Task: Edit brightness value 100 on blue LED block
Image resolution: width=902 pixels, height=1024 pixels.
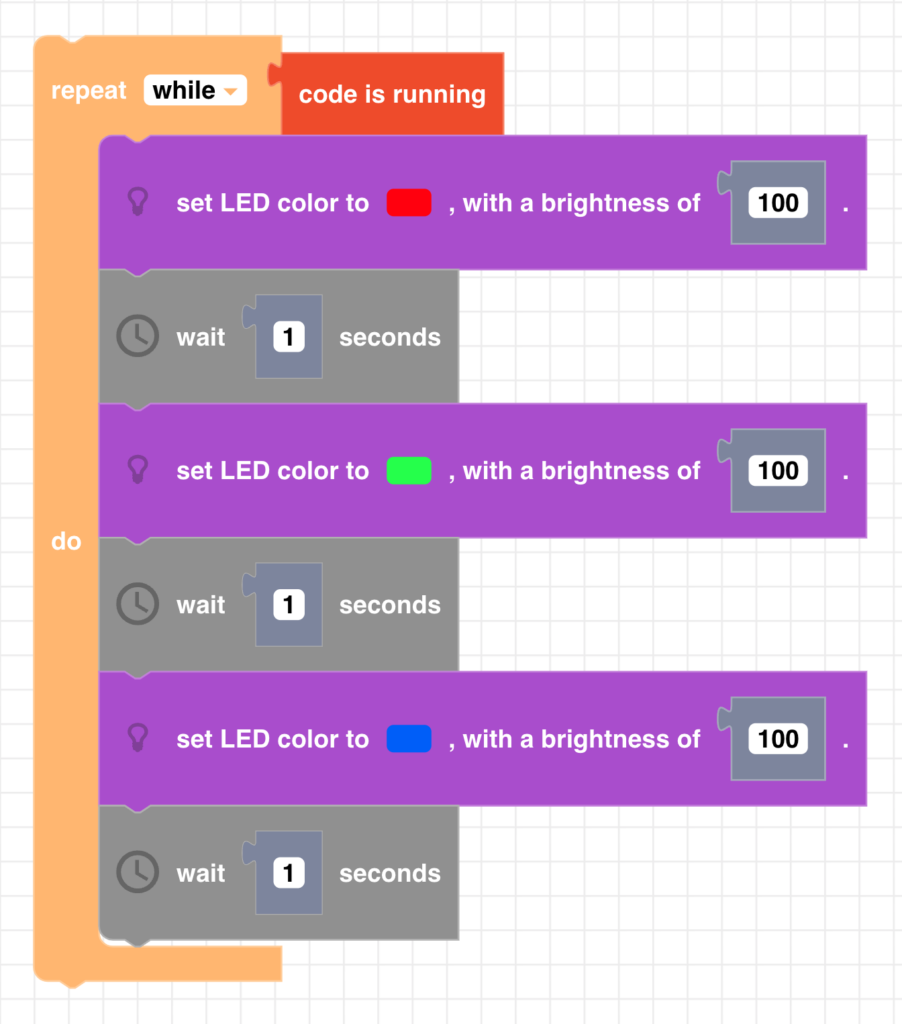Action: pos(778,739)
